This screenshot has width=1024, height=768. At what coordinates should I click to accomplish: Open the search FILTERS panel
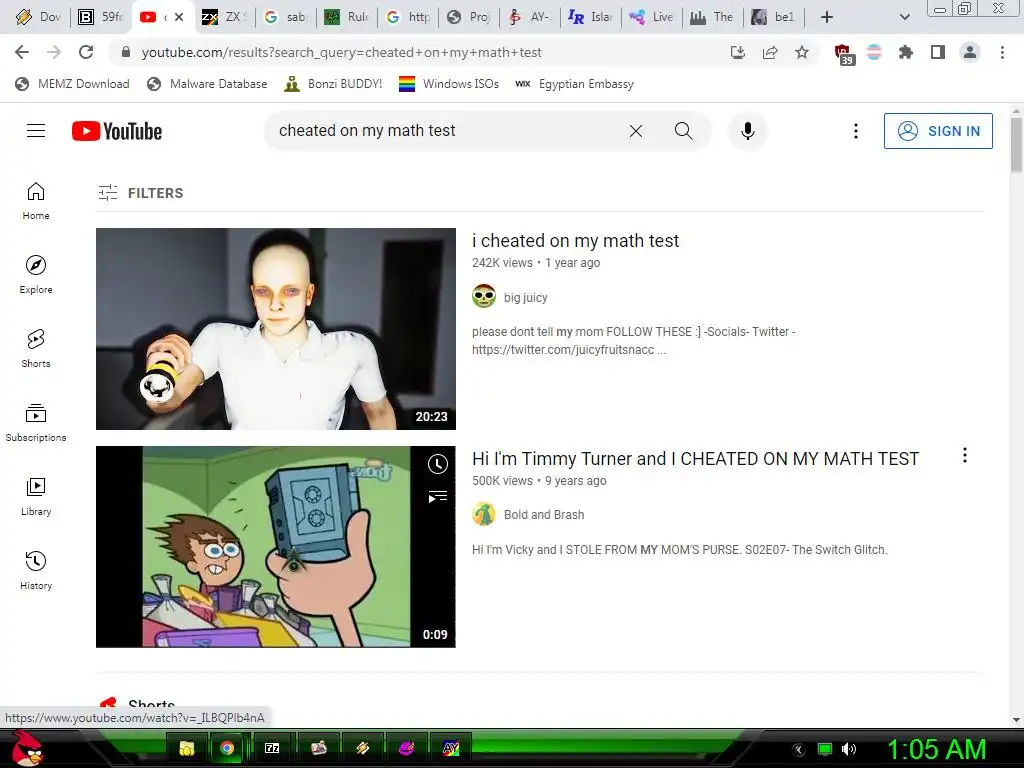[x=141, y=193]
